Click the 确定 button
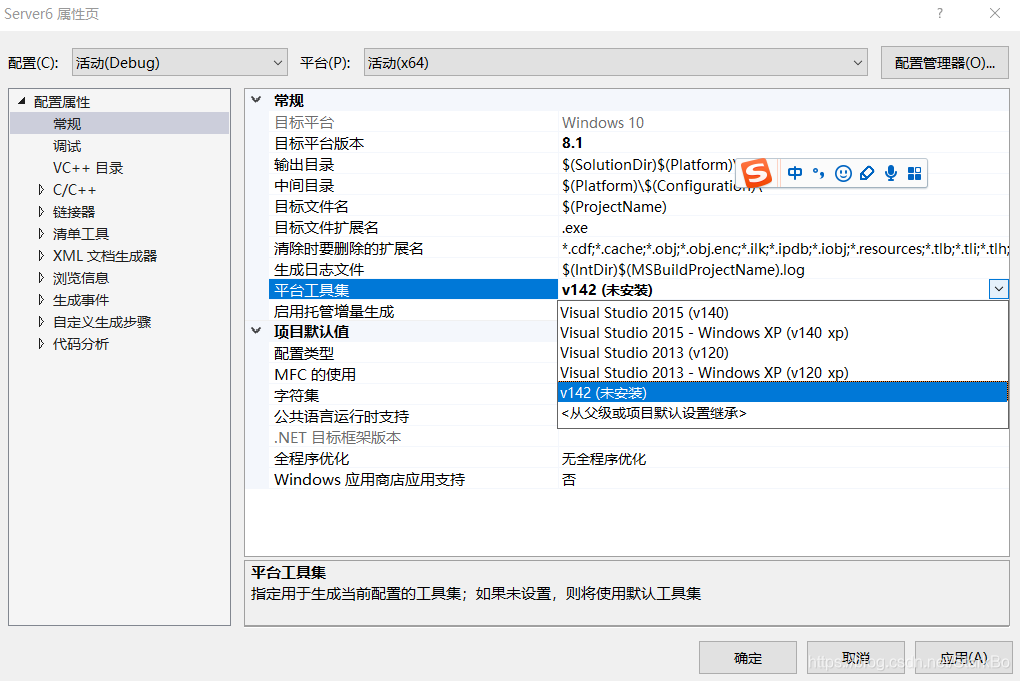The image size is (1020, 681). tap(747, 658)
